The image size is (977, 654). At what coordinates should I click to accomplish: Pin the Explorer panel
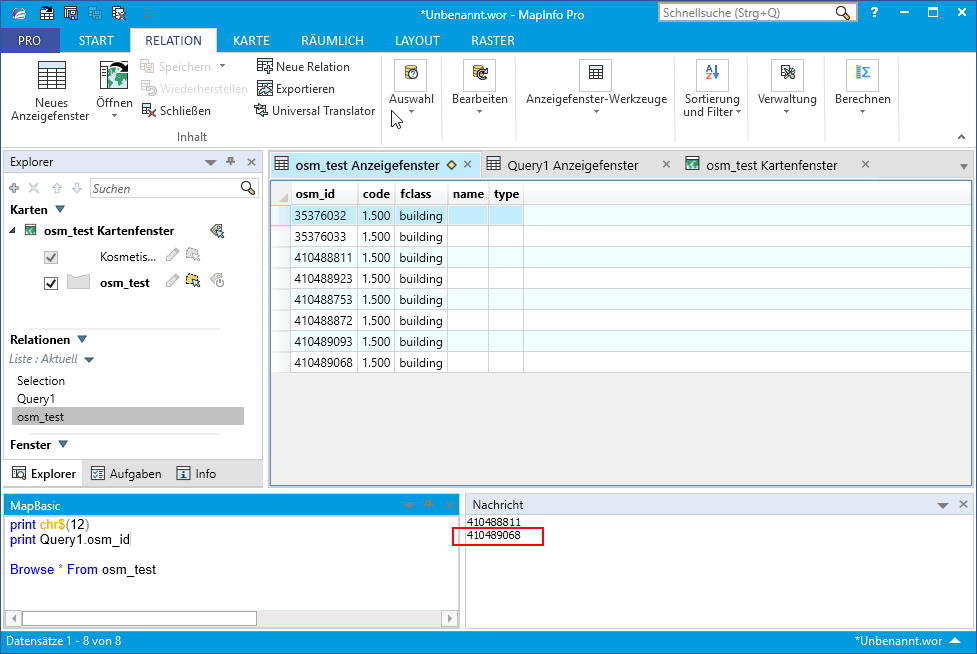(231, 161)
